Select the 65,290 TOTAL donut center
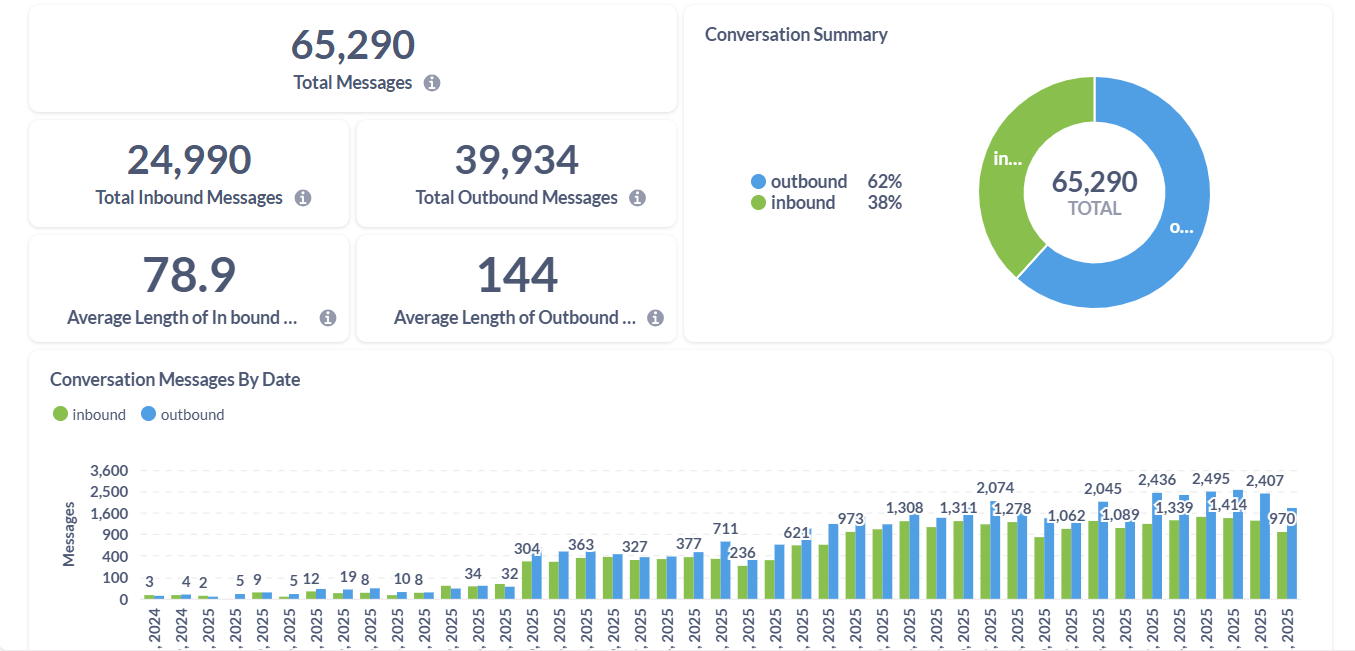This screenshot has height=651, width=1355. point(1094,192)
